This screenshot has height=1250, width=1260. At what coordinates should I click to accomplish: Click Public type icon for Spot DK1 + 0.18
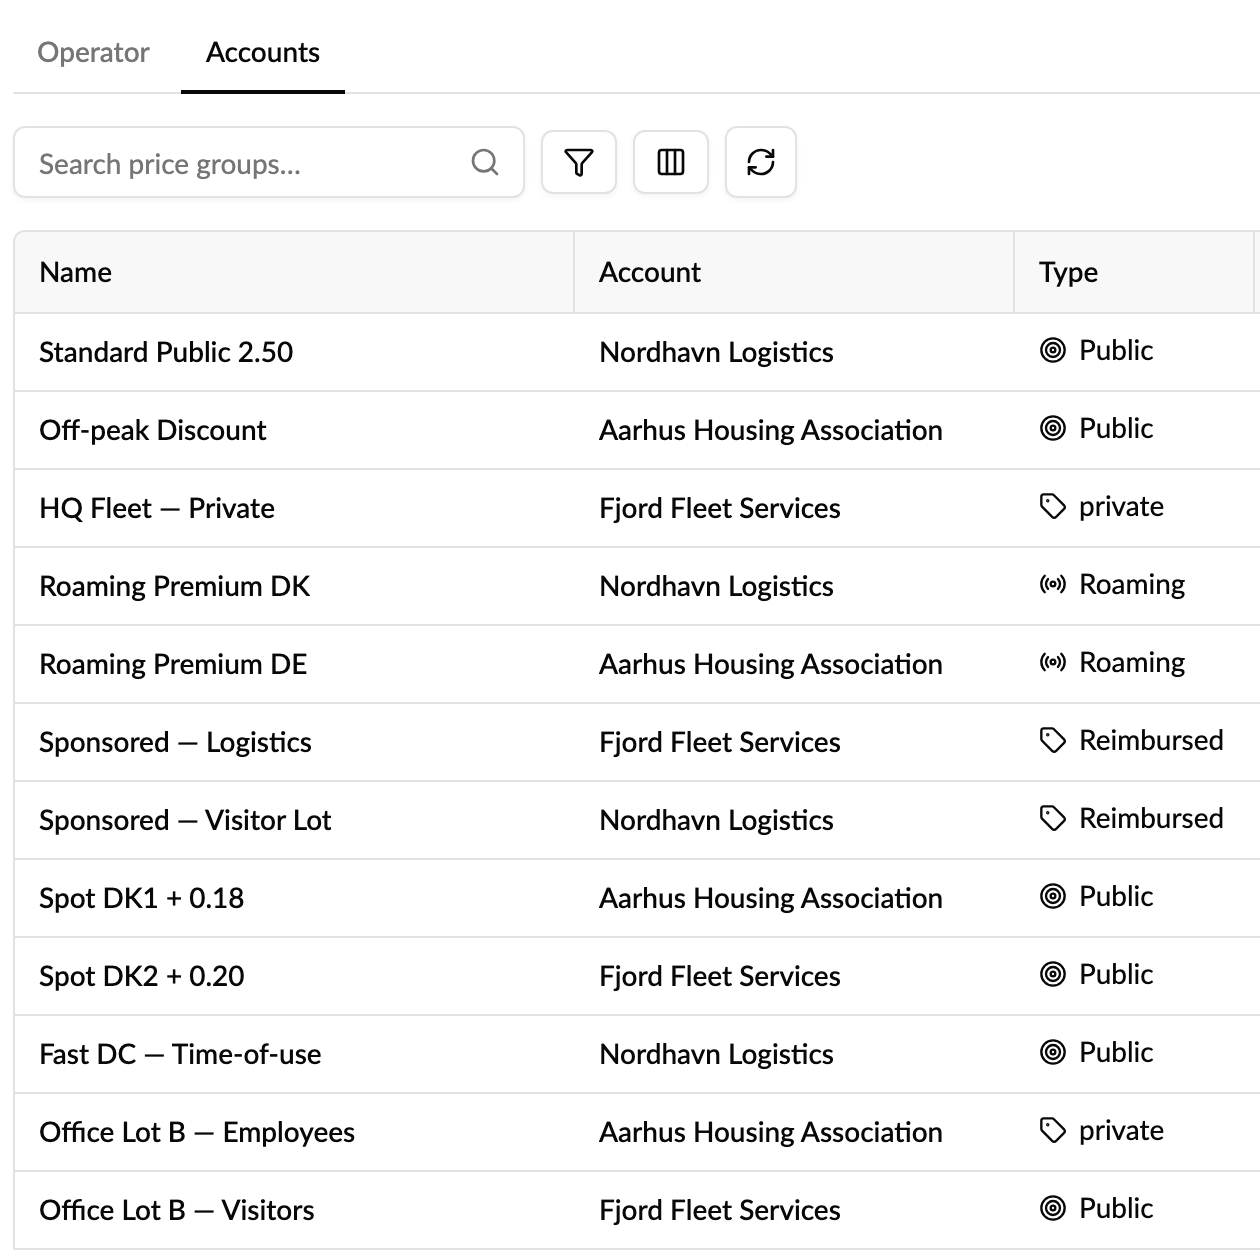pos(1053,896)
